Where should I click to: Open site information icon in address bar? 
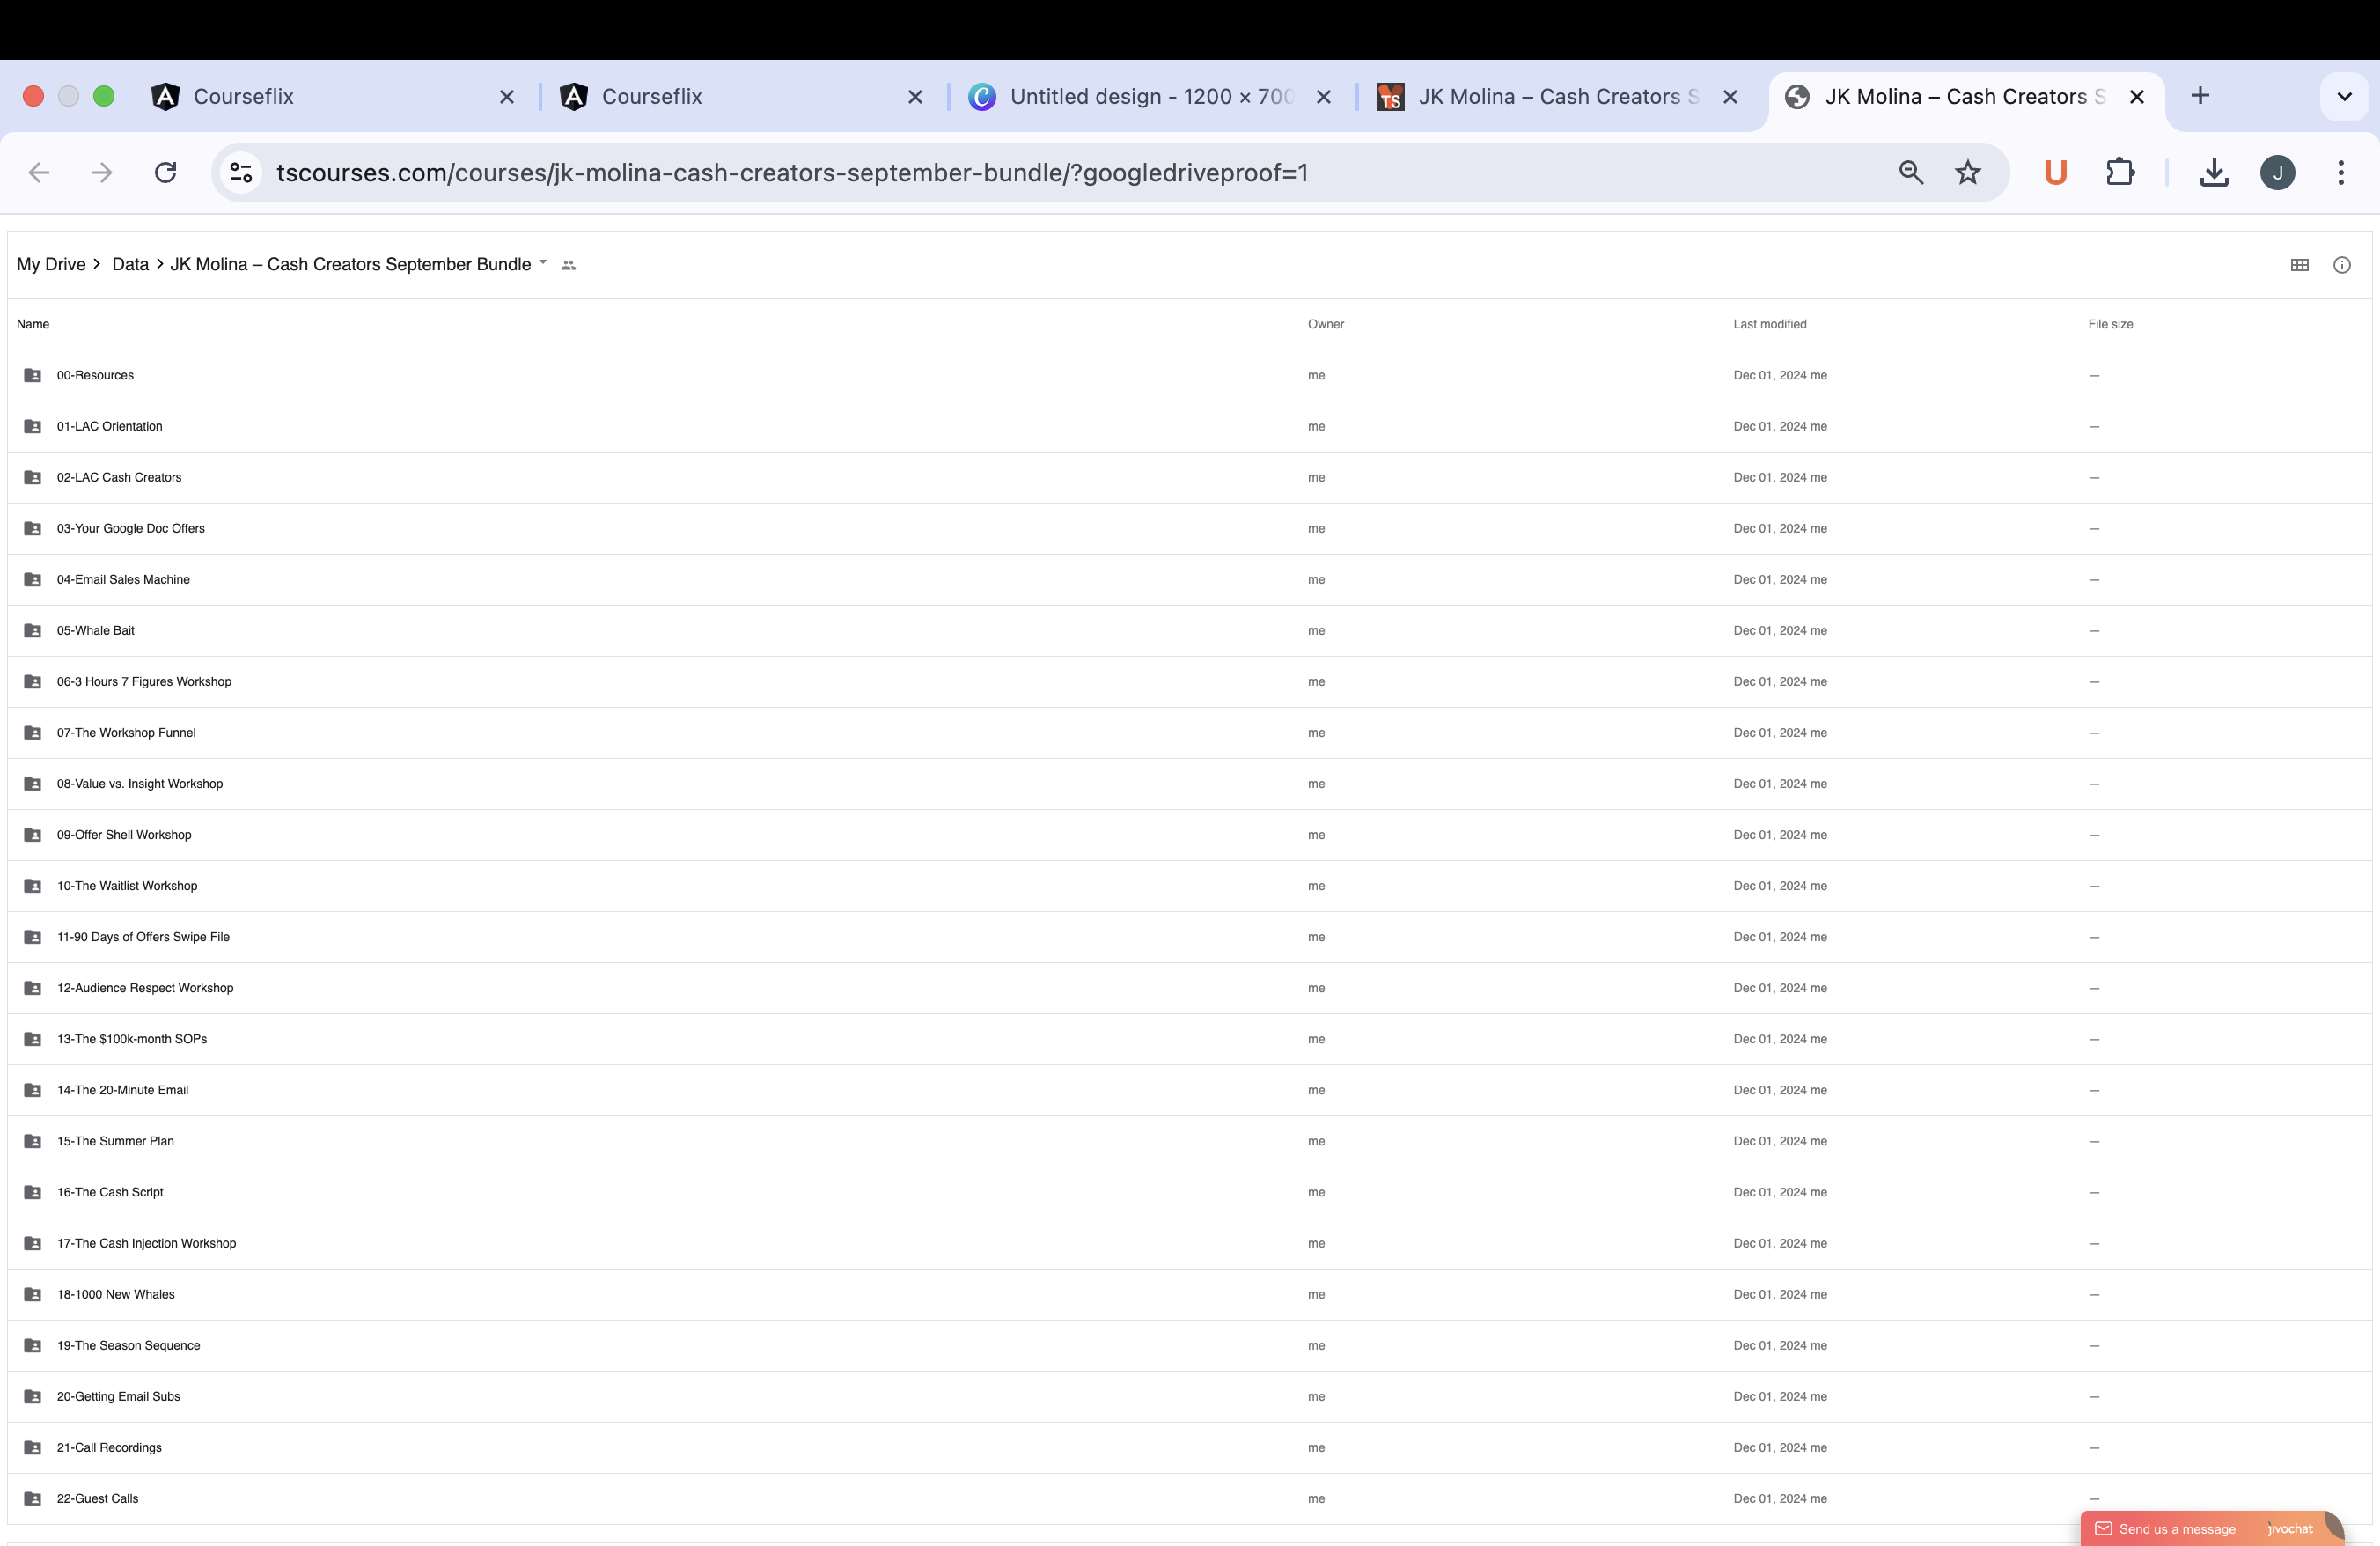[241, 173]
